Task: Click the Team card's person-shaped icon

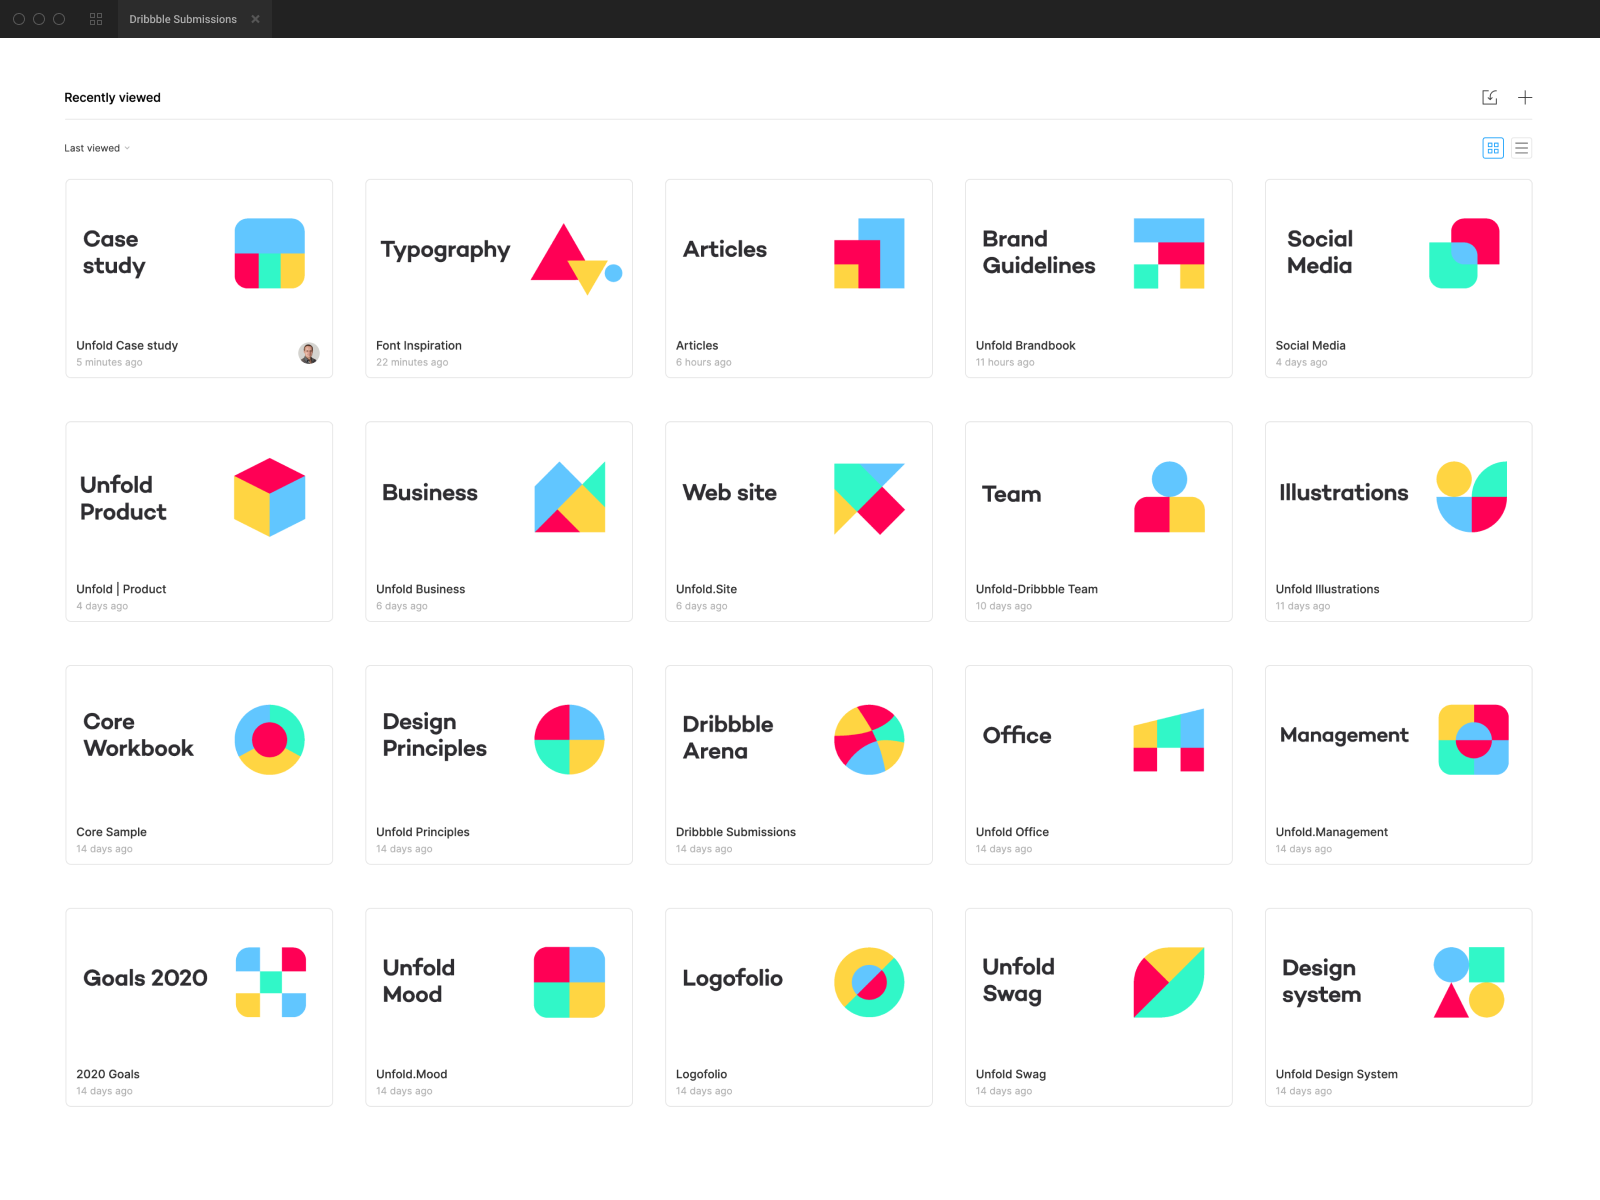Action: click(1168, 497)
